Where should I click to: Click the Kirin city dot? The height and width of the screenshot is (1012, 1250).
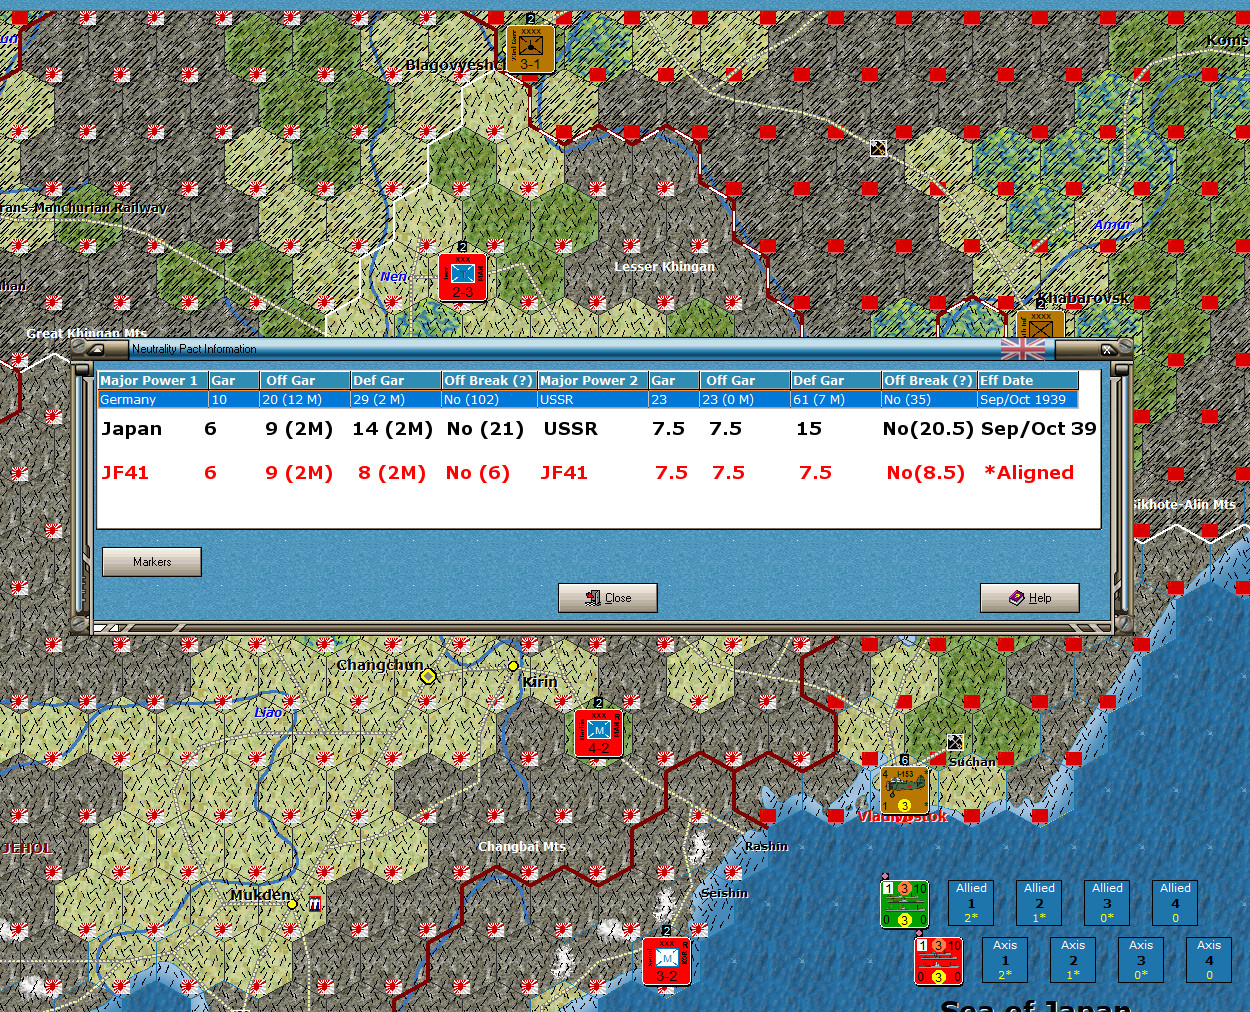(513, 666)
